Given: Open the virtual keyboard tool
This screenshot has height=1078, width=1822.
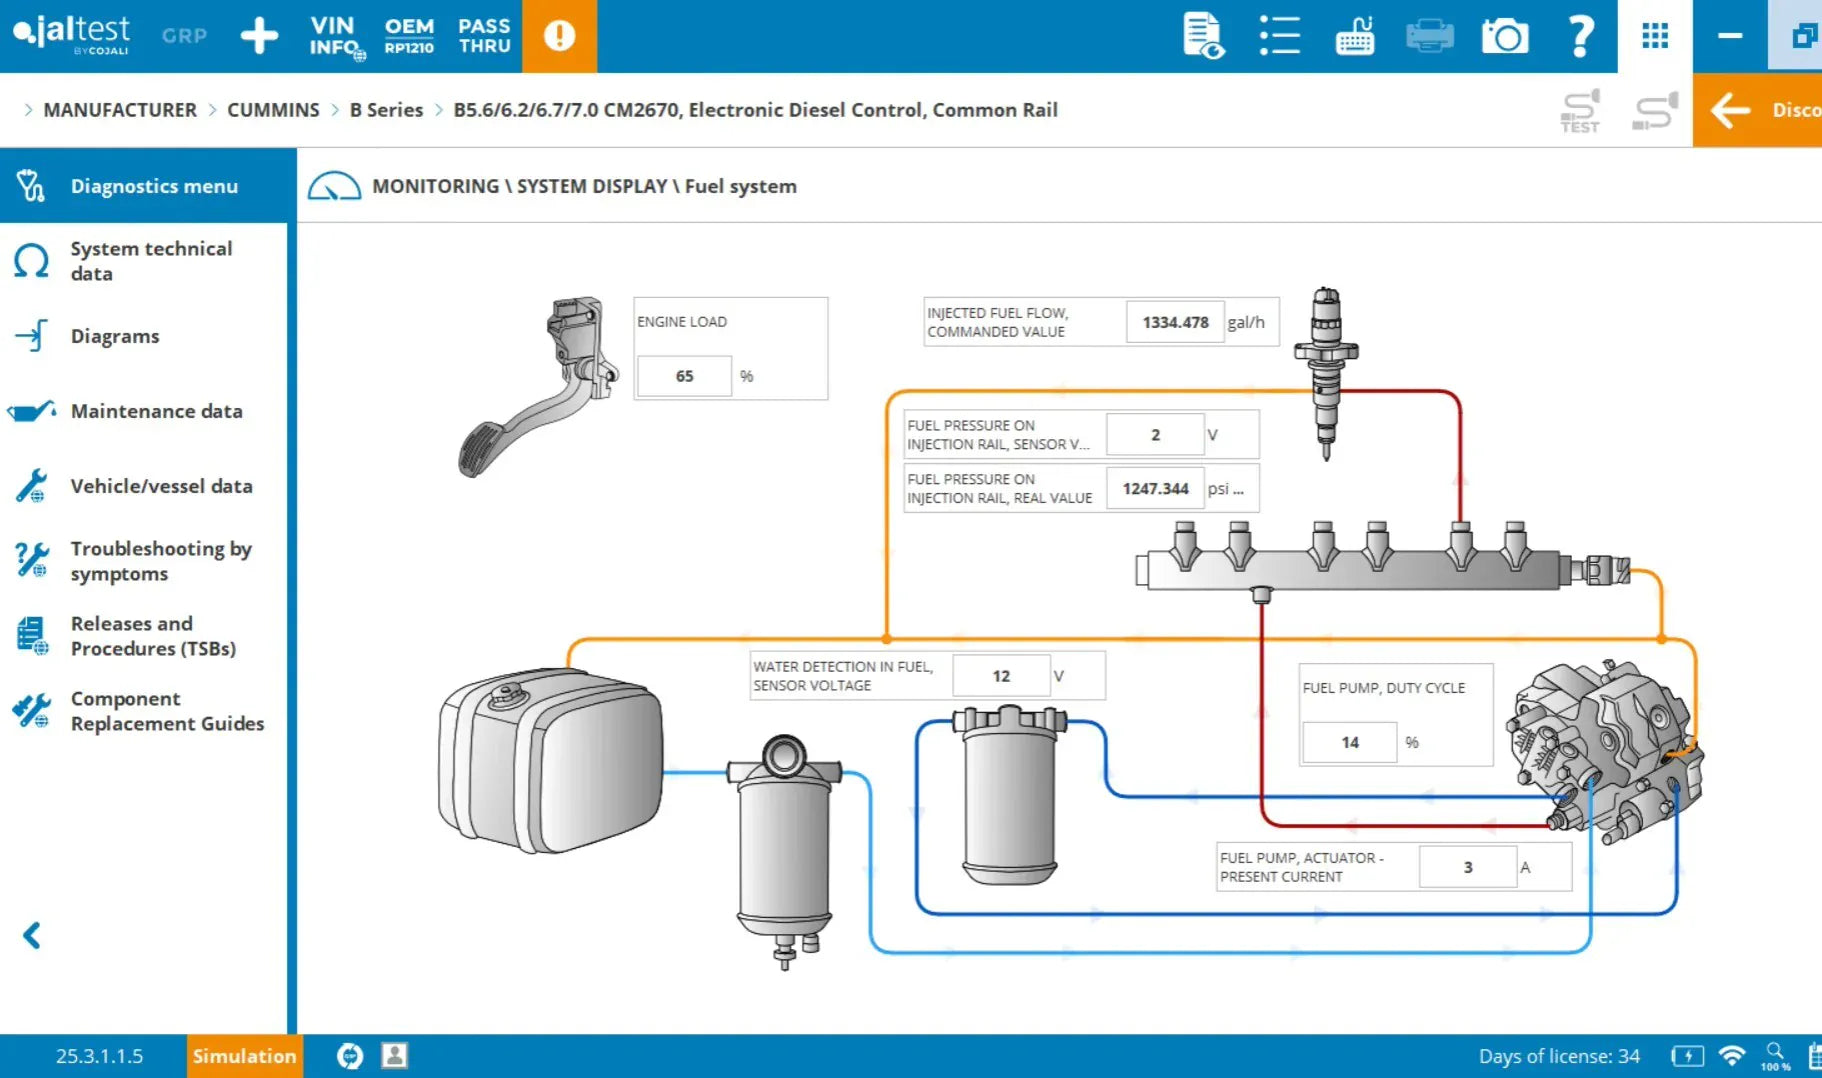Looking at the screenshot, I should point(1354,35).
